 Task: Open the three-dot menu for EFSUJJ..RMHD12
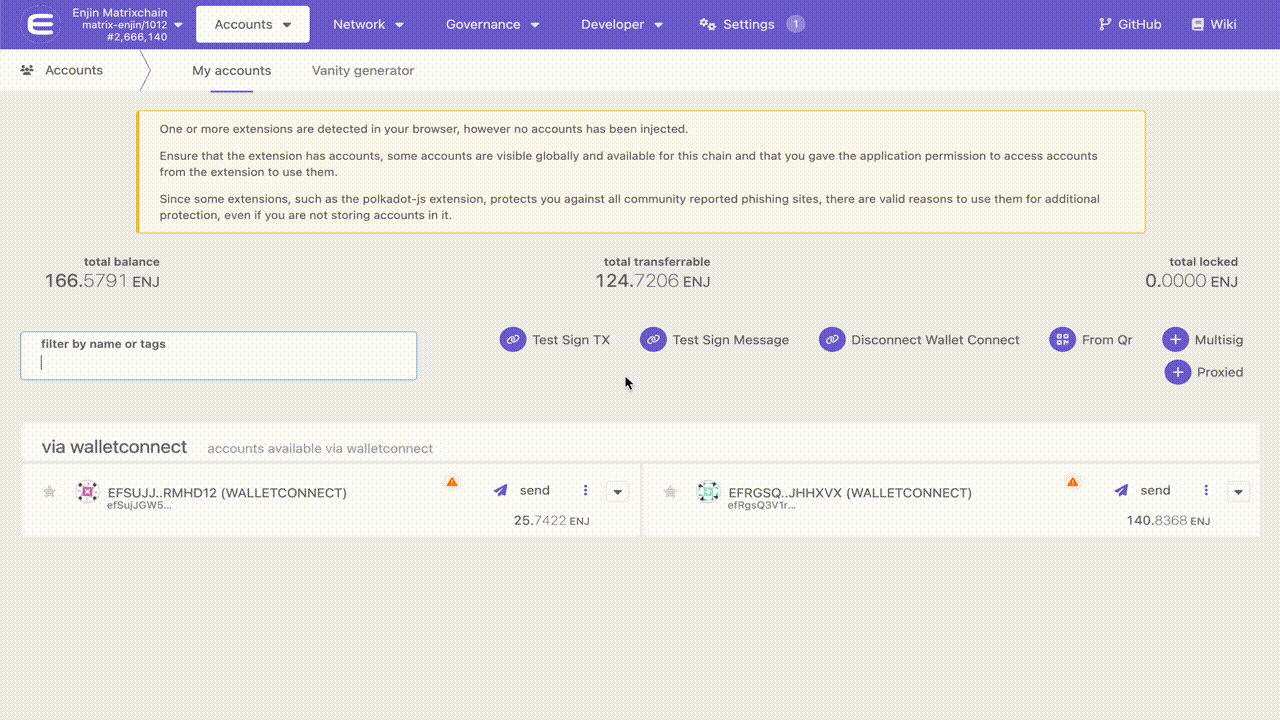[586, 490]
